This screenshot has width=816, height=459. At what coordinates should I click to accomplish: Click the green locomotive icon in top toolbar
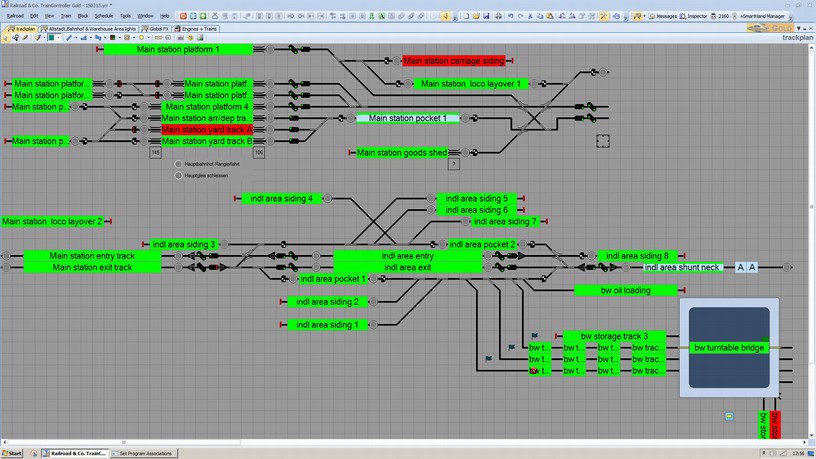(372, 16)
